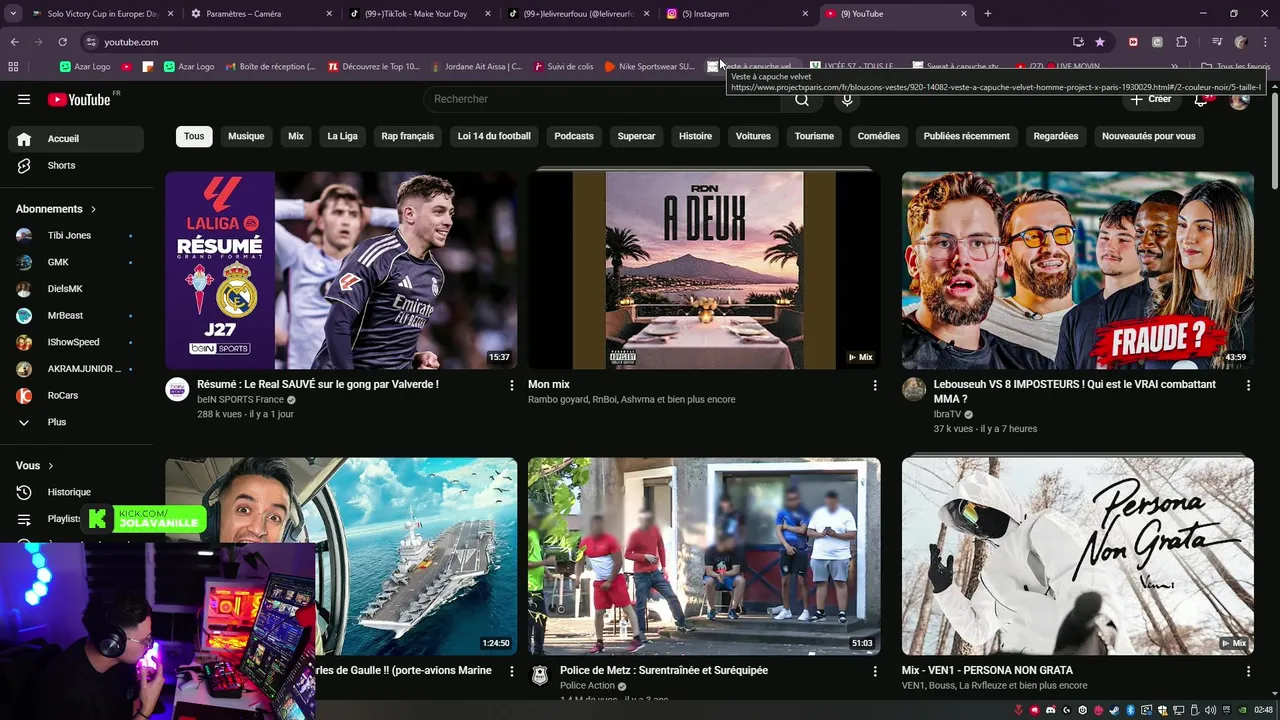Open IShowSpeed subscription channel

[76, 342]
